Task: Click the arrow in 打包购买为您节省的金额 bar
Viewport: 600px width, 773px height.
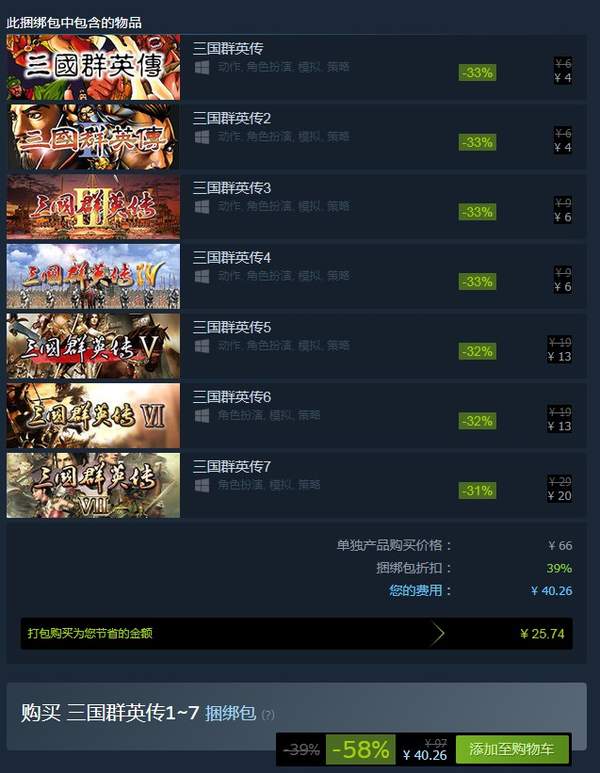Action: click(x=437, y=633)
